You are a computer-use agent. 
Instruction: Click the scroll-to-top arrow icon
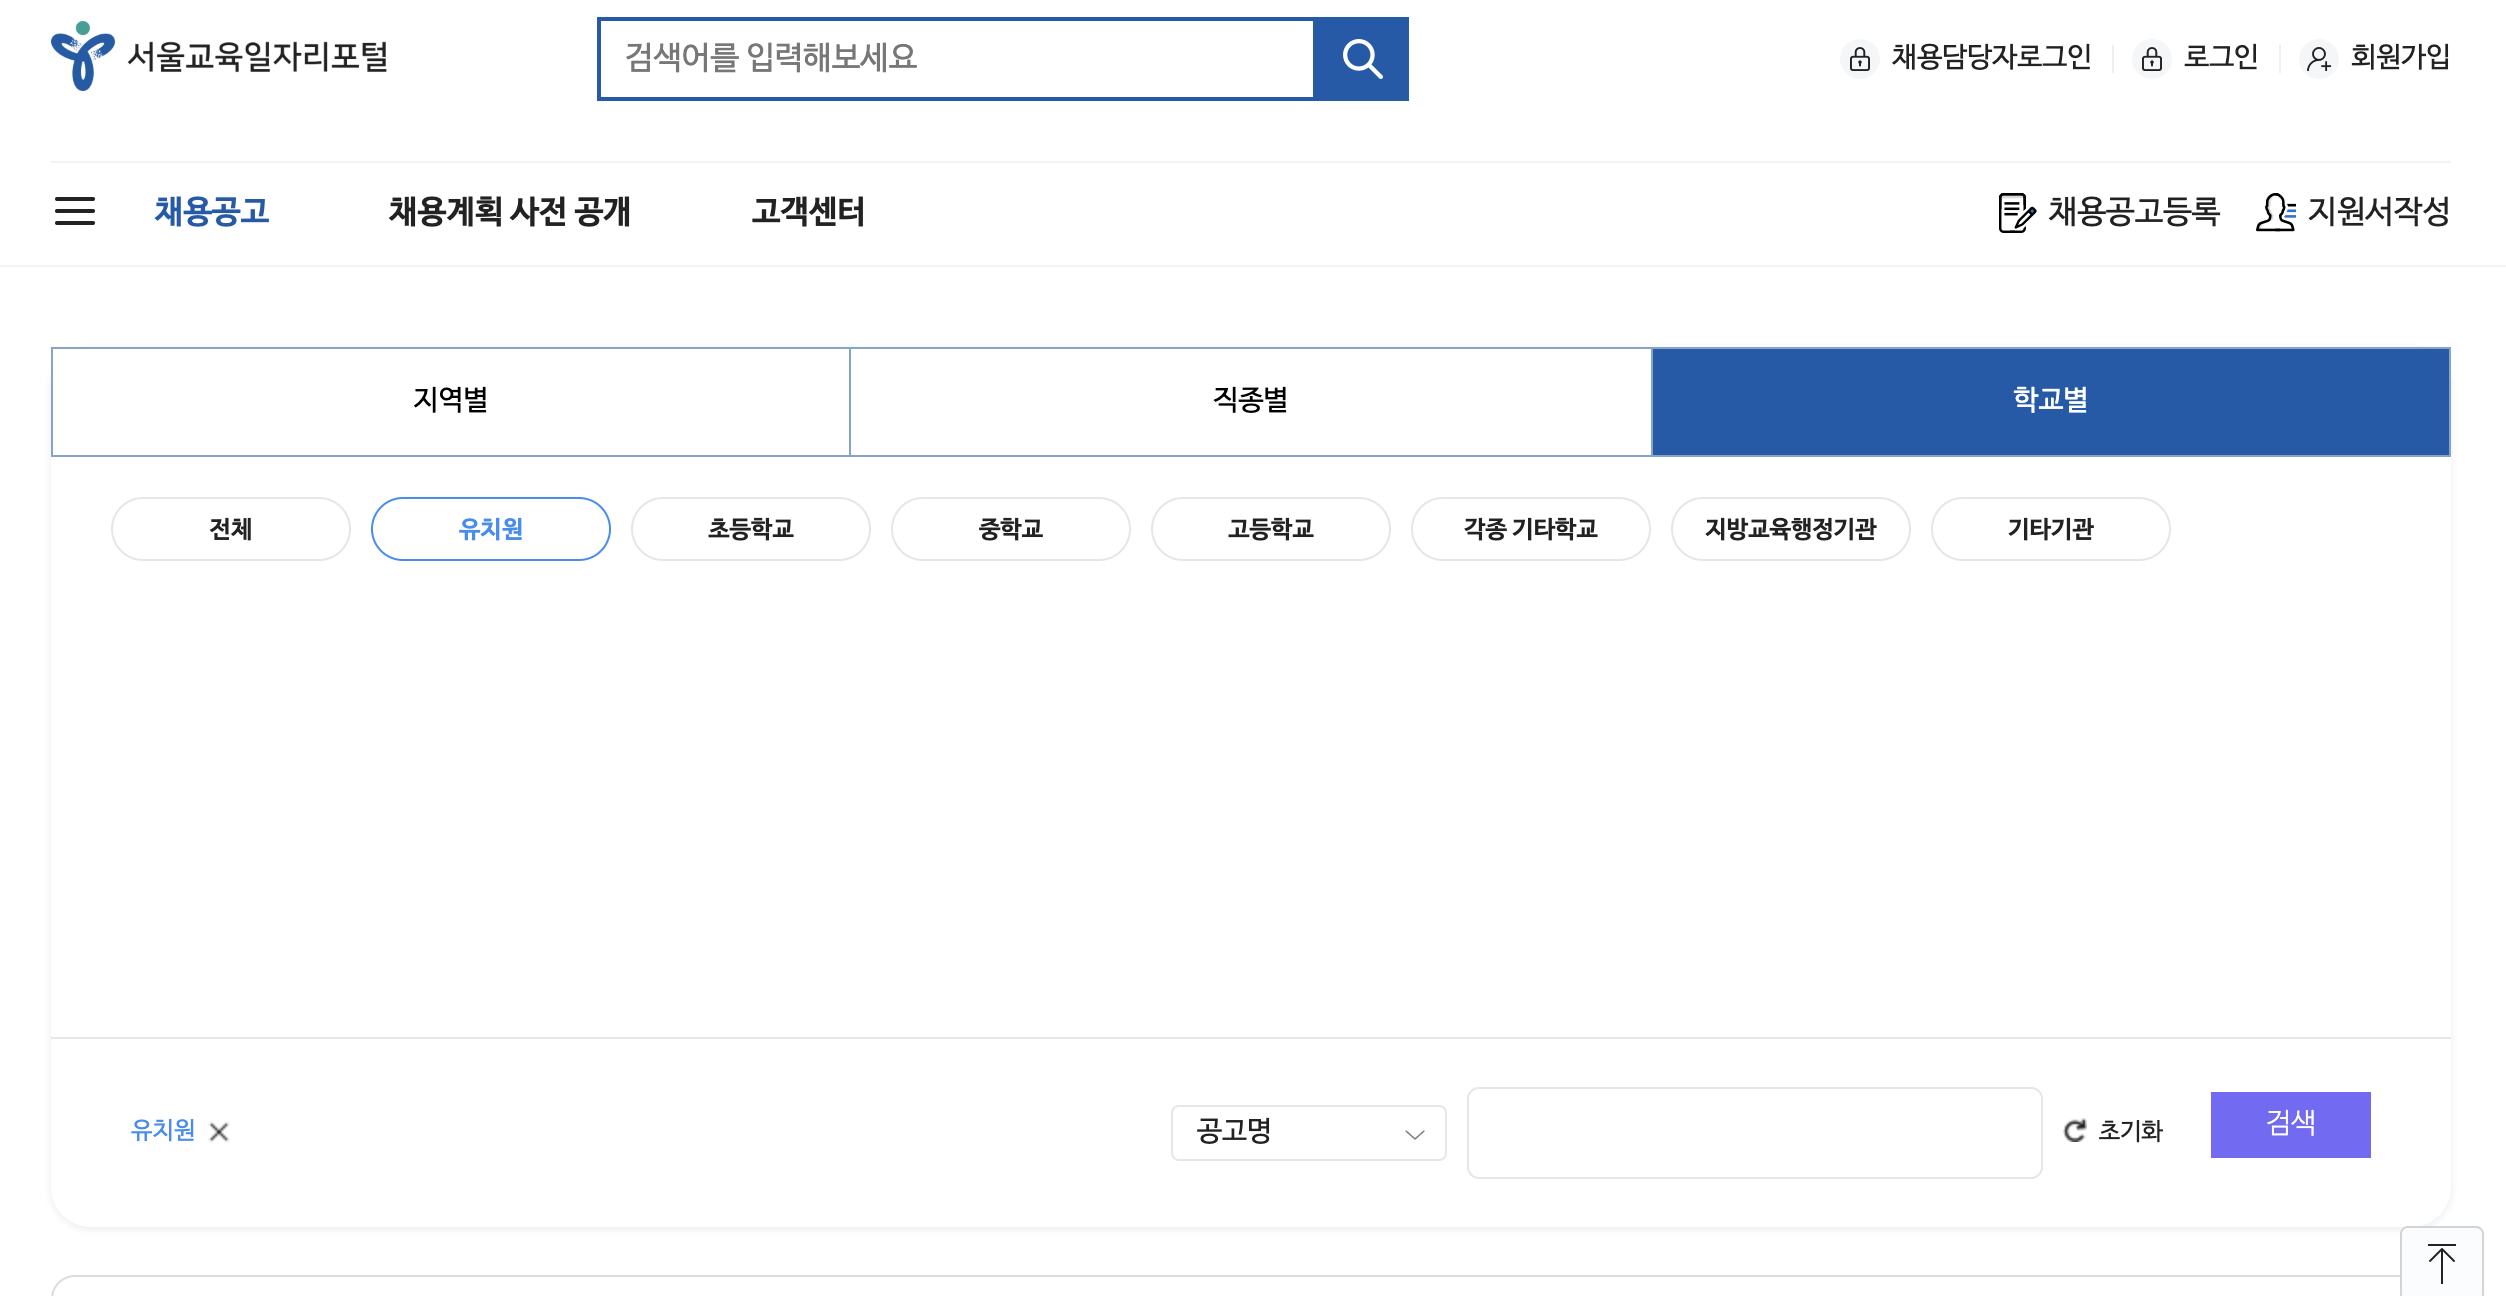click(2441, 1263)
